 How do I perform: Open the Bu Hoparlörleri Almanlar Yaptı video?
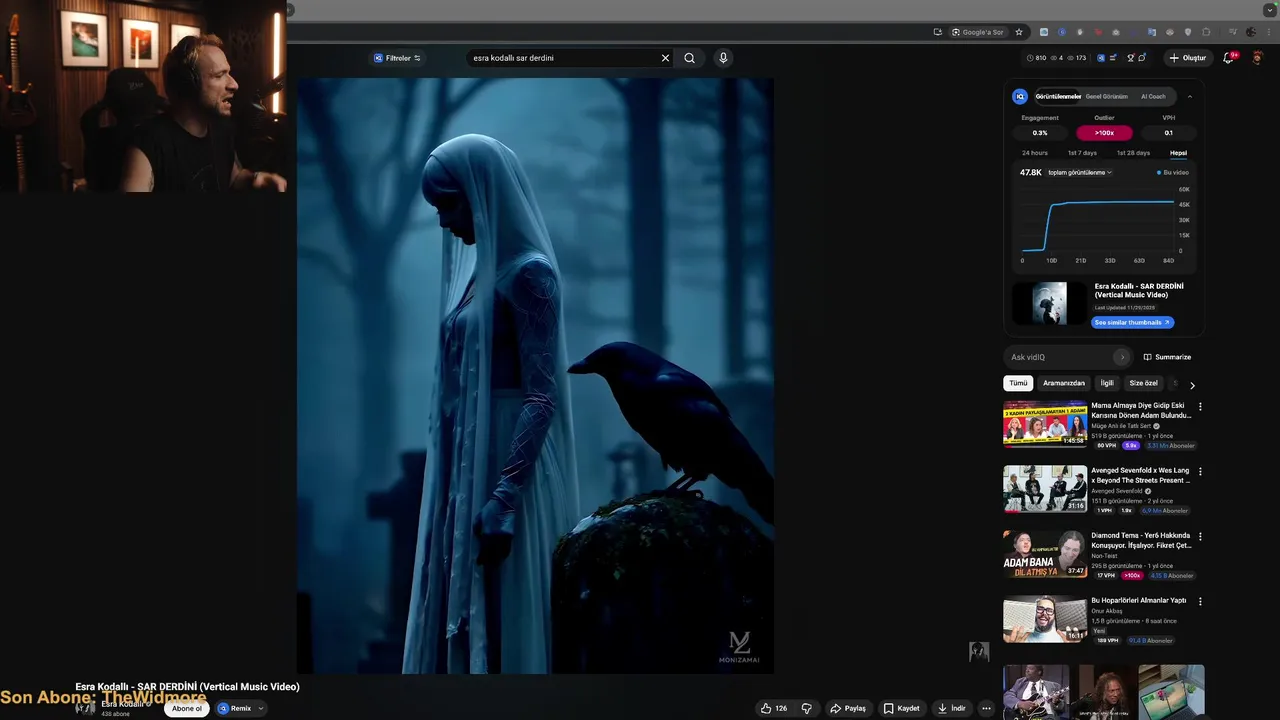[x=1045, y=619]
